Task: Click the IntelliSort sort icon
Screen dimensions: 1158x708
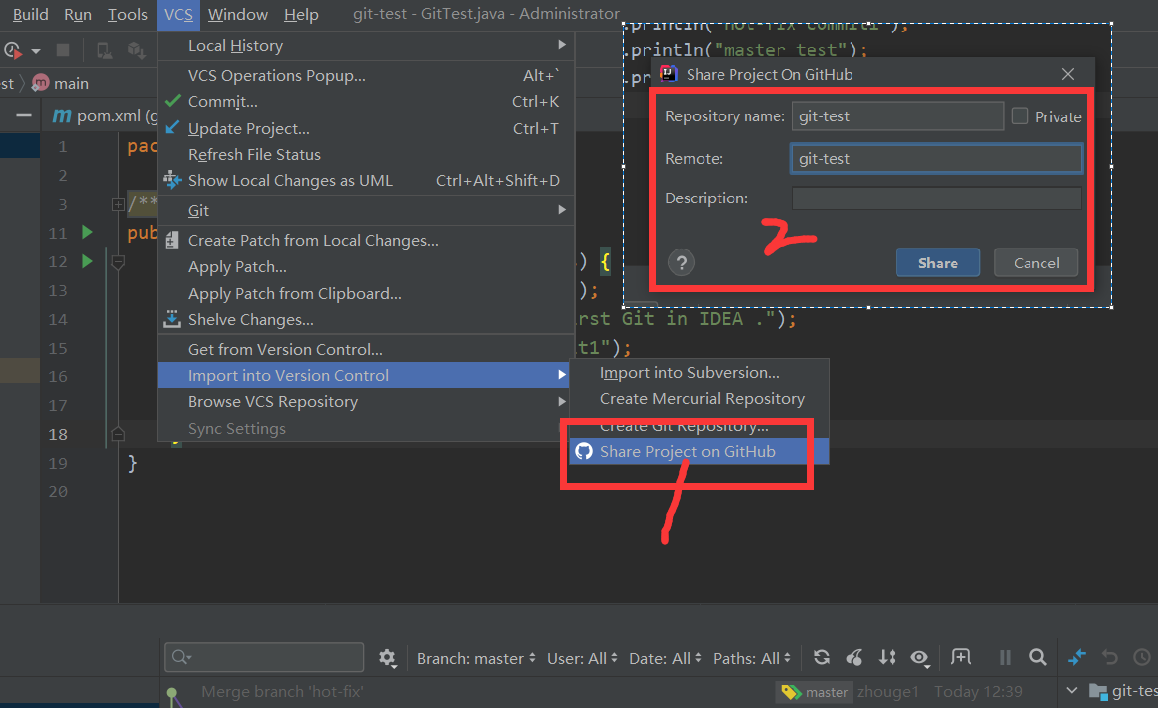Action: [x=887, y=657]
